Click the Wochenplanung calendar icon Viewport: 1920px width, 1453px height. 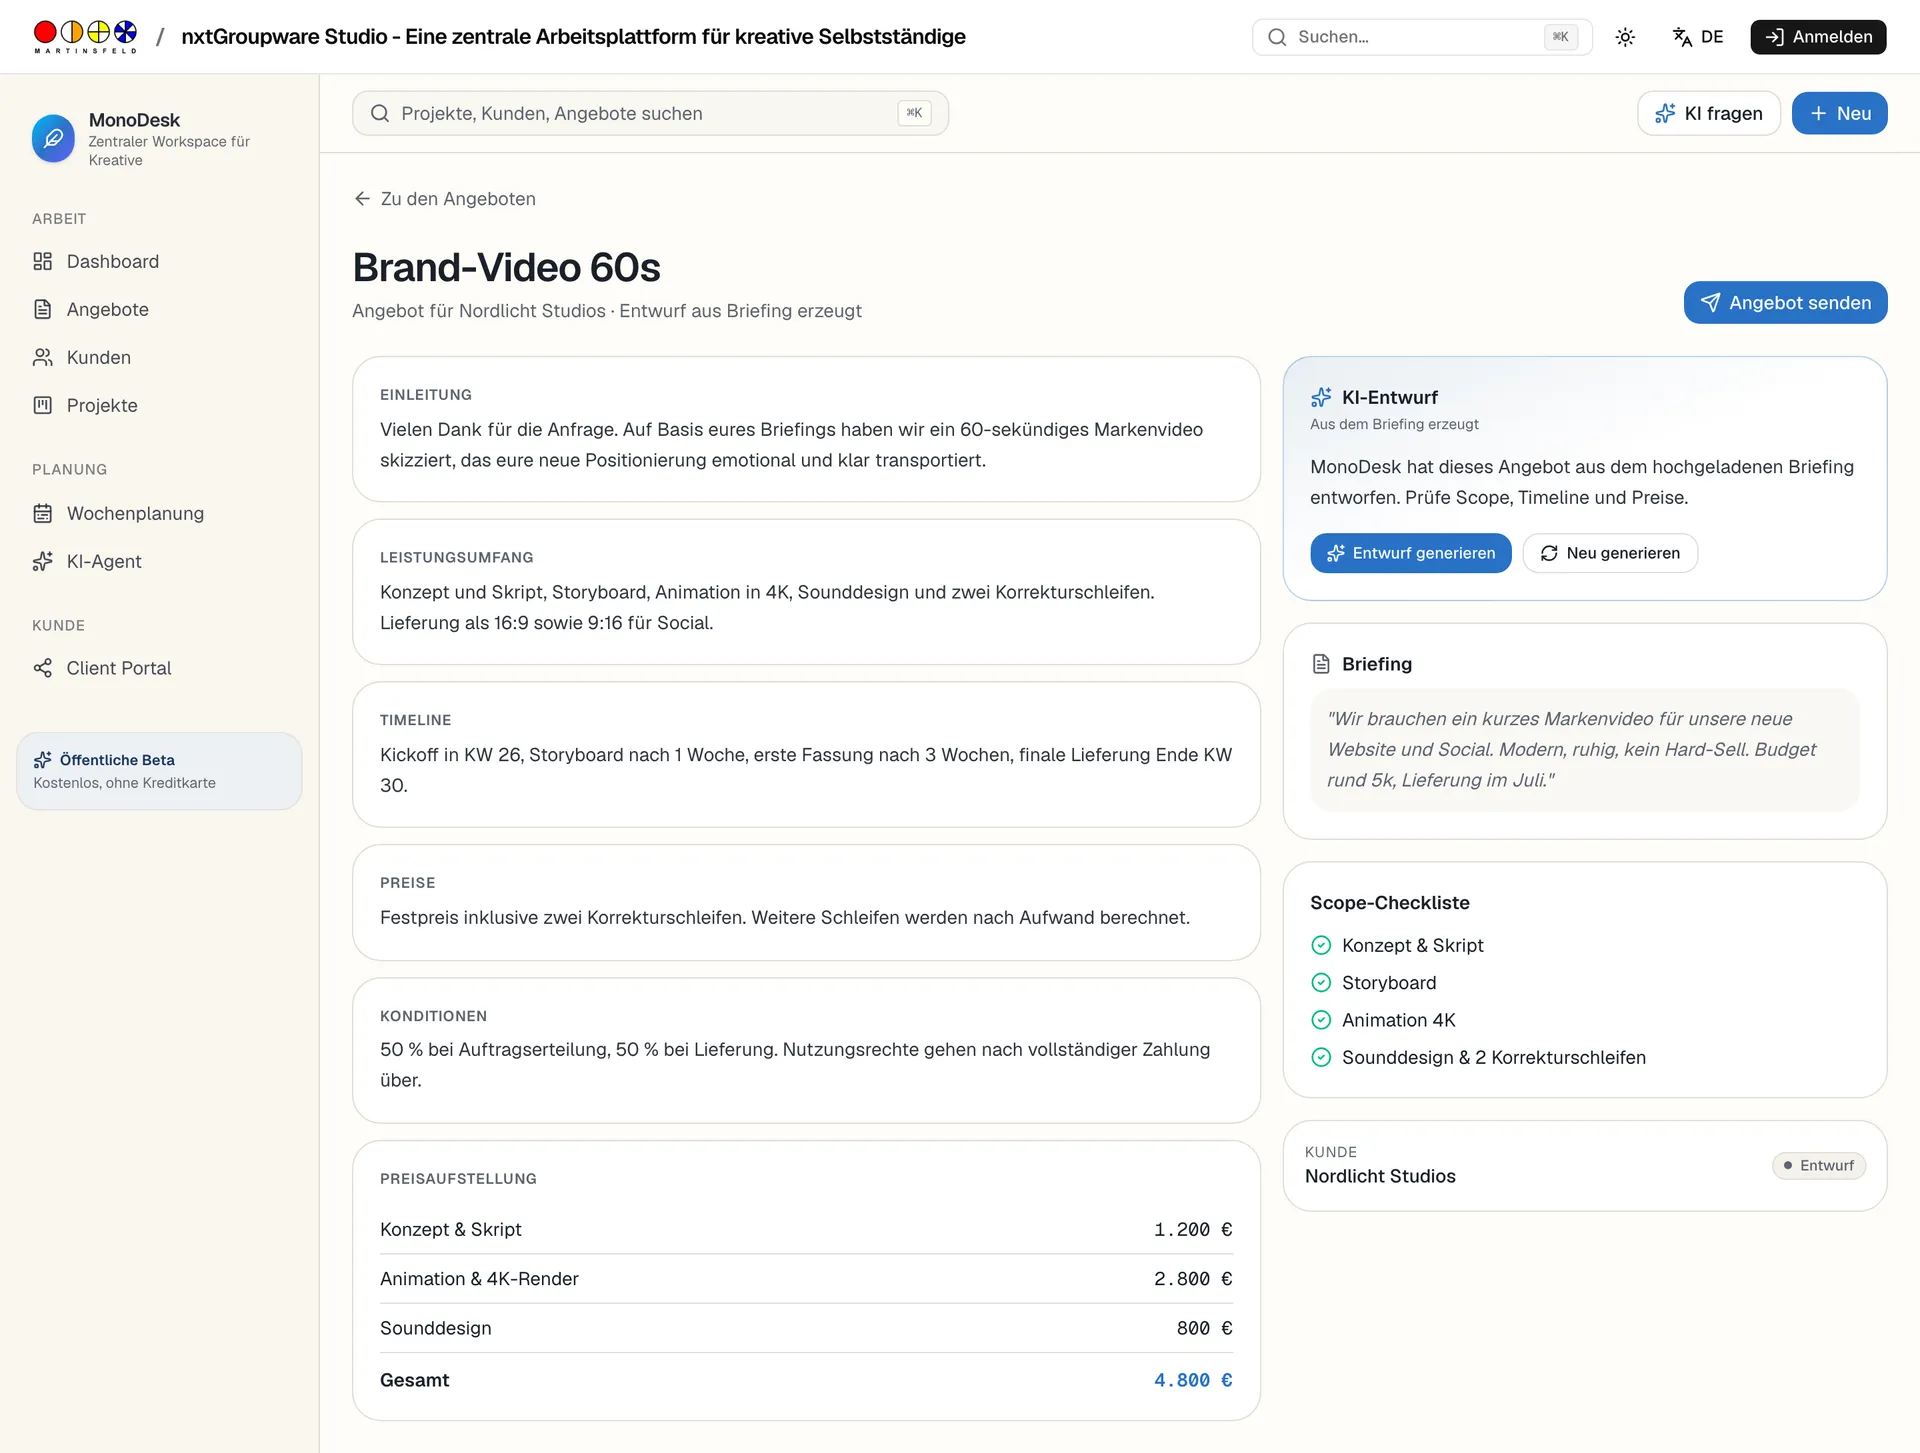[x=42, y=513]
